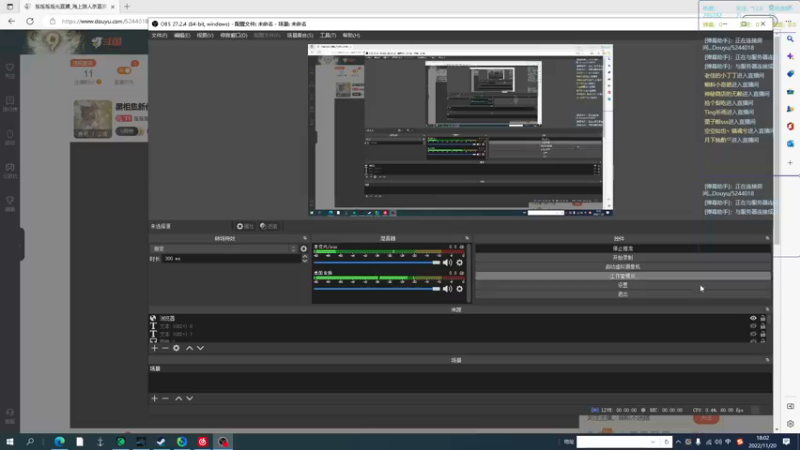This screenshot has width=800, height=450.
Task: Open settings gear of second mixer channel
Action: pyautogui.click(x=460, y=289)
